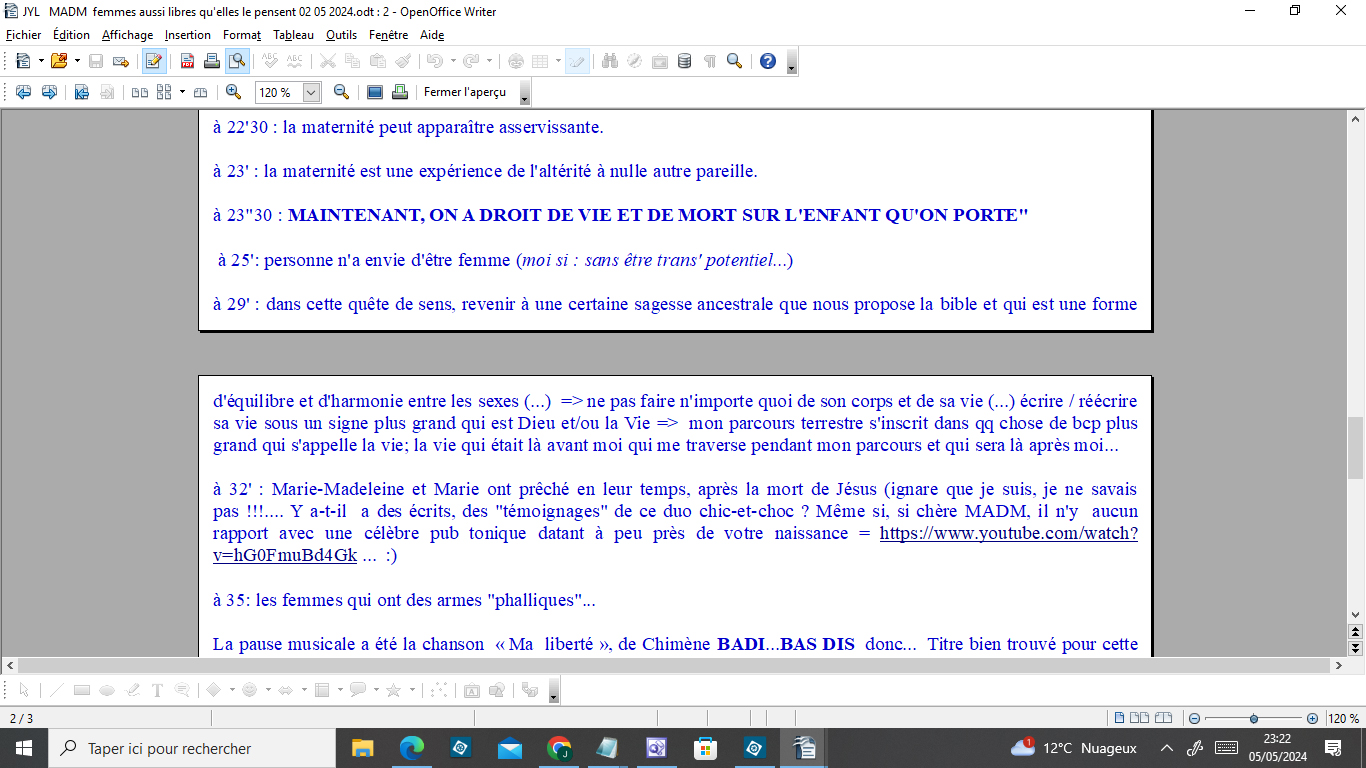Open the multiple pages dropdown arrow
The width and height of the screenshot is (1366, 768).
[182, 92]
